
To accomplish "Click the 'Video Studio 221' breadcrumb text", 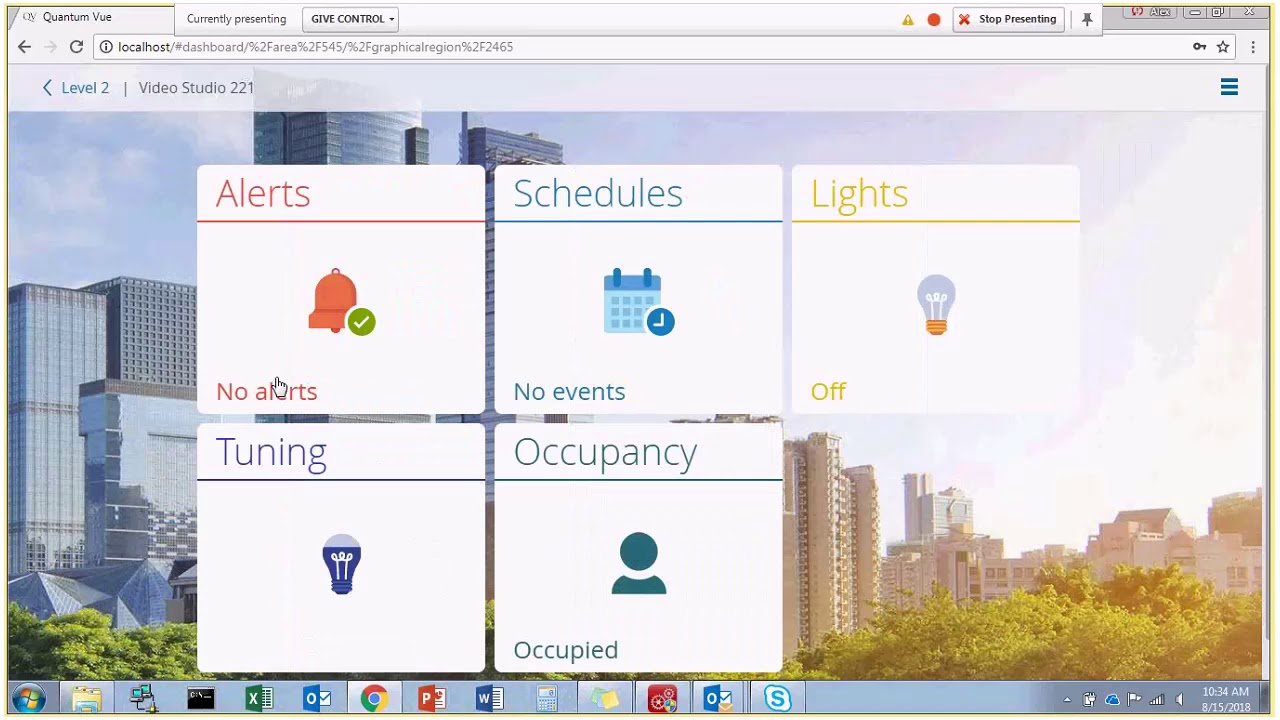I will point(196,88).
